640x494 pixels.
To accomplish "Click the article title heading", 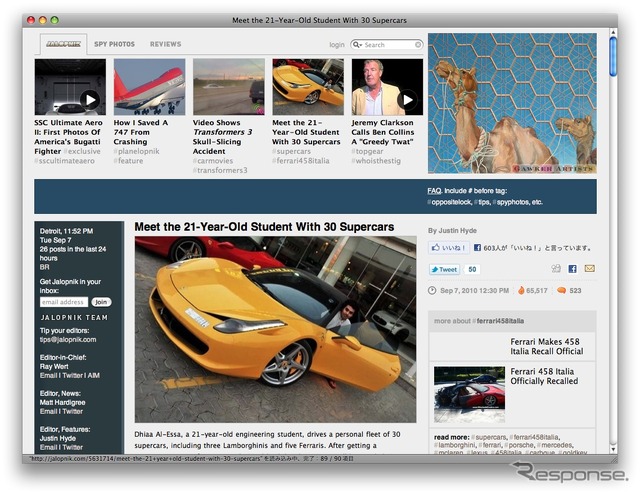I will click(x=264, y=227).
